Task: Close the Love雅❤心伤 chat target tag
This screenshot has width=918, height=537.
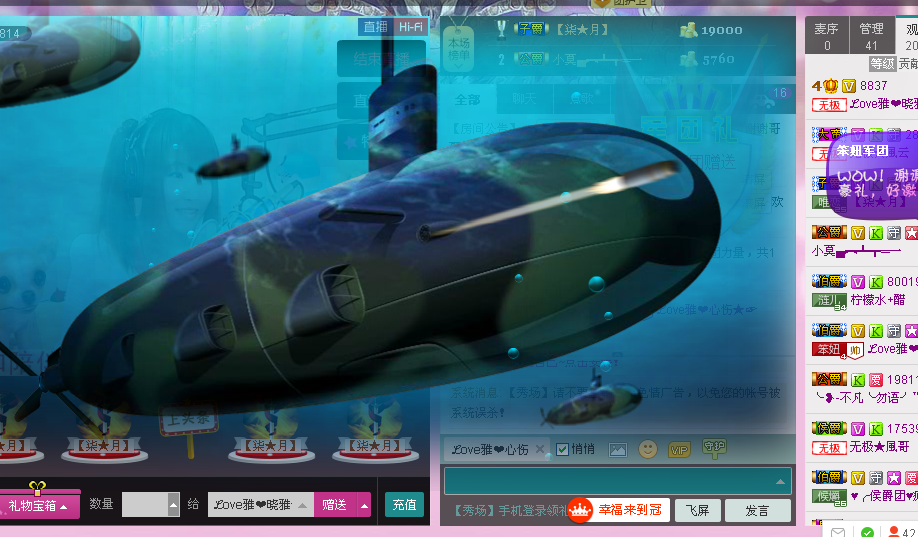Action: pos(540,449)
